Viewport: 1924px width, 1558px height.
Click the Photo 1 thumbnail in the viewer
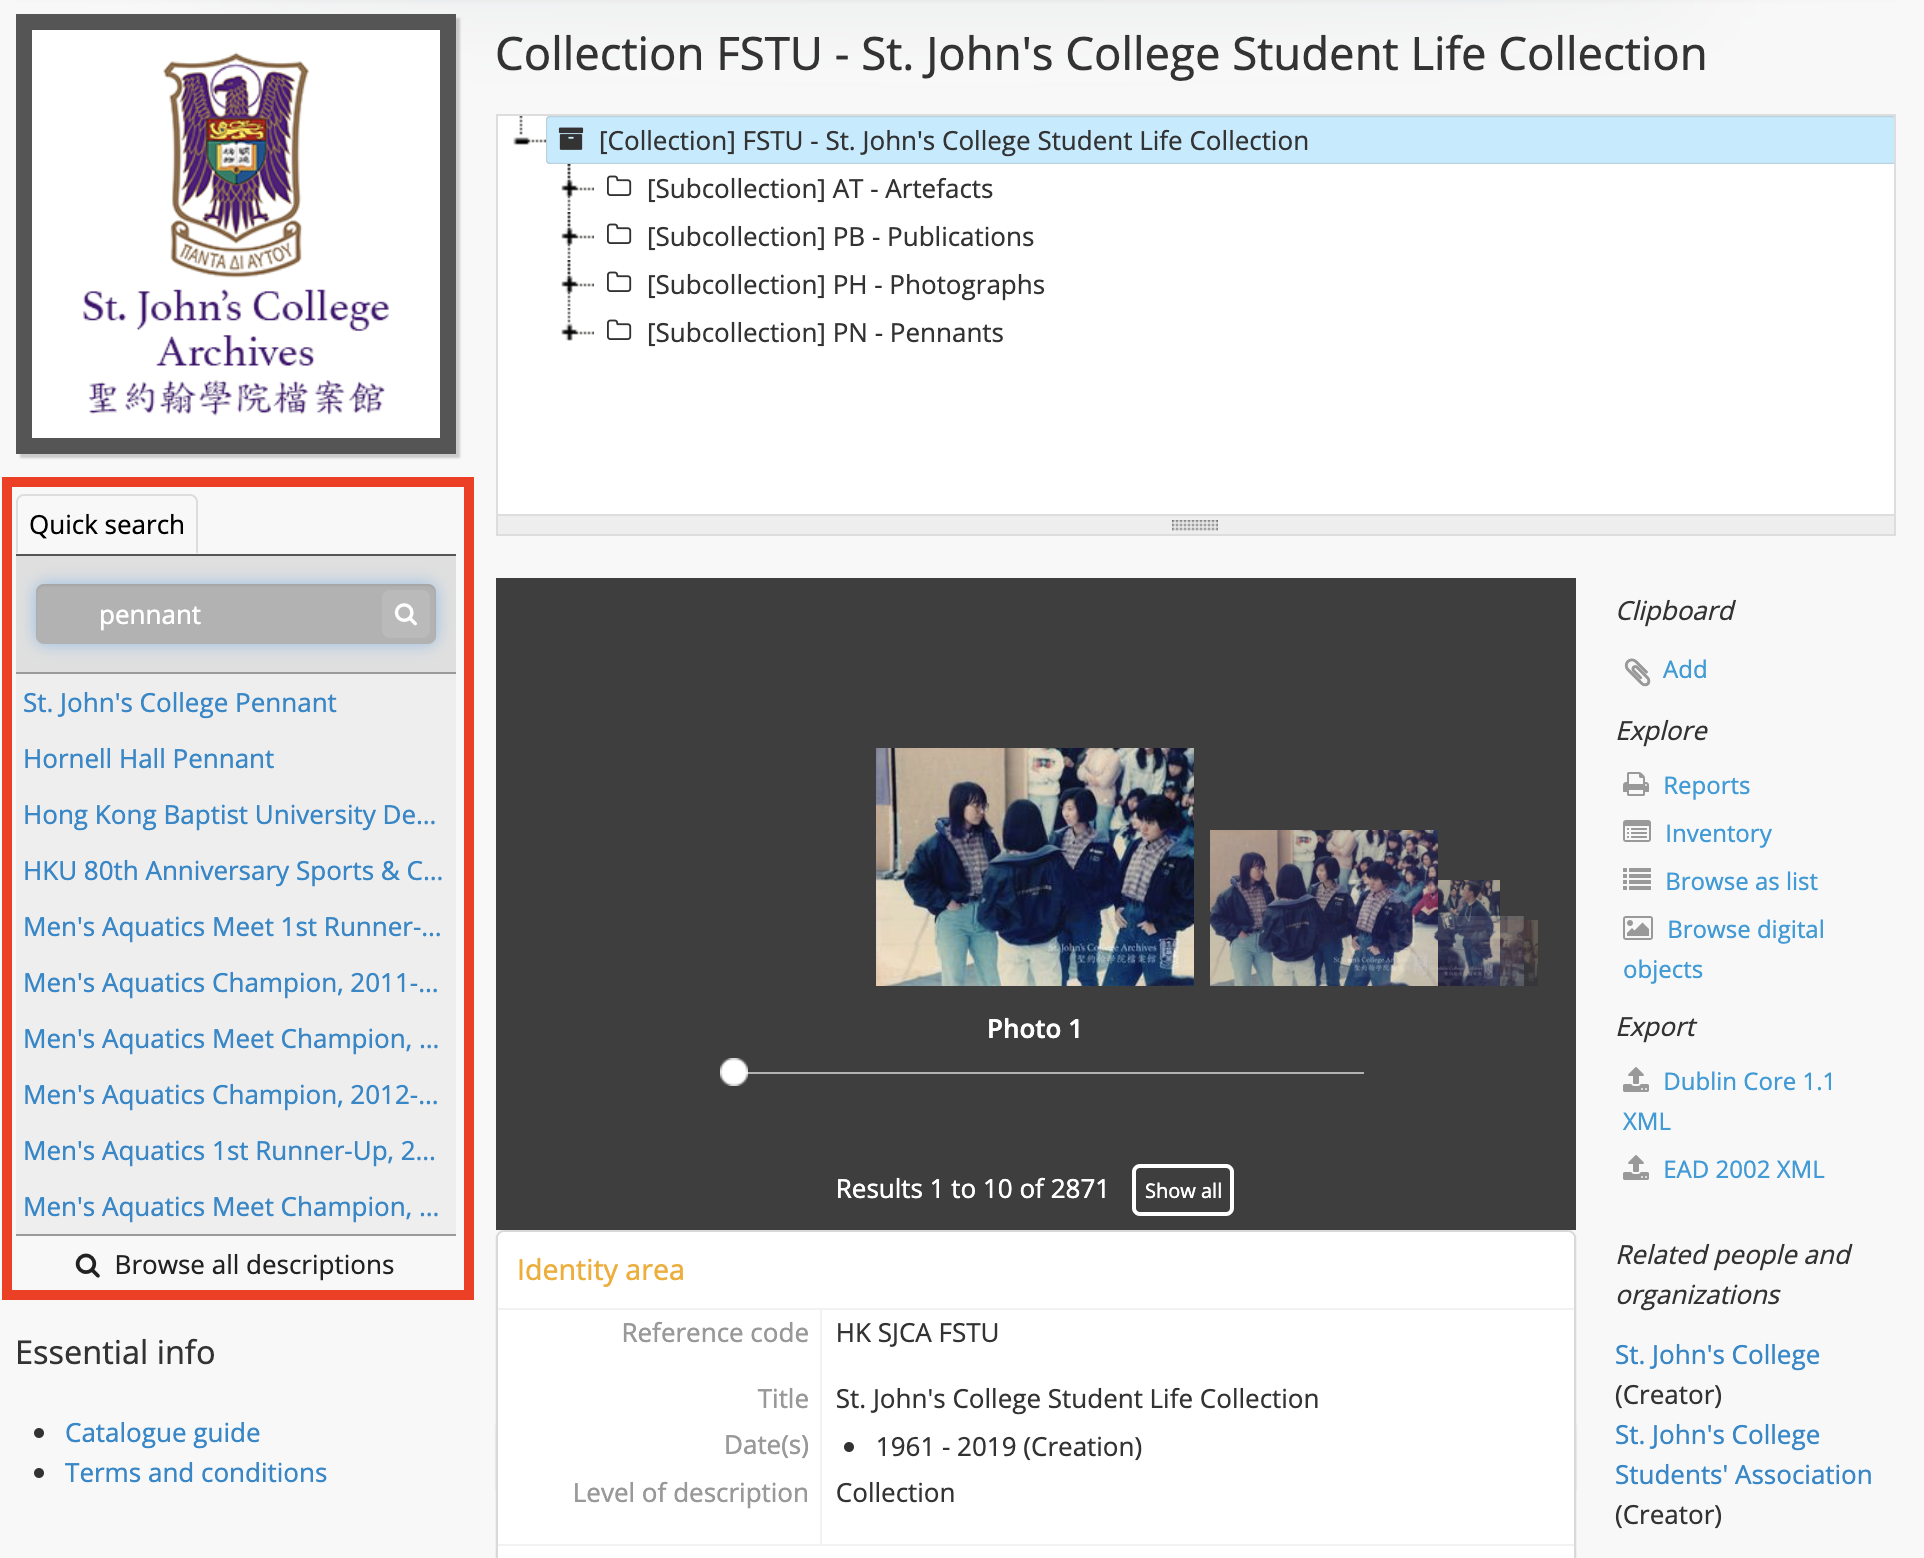[x=1034, y=866]
